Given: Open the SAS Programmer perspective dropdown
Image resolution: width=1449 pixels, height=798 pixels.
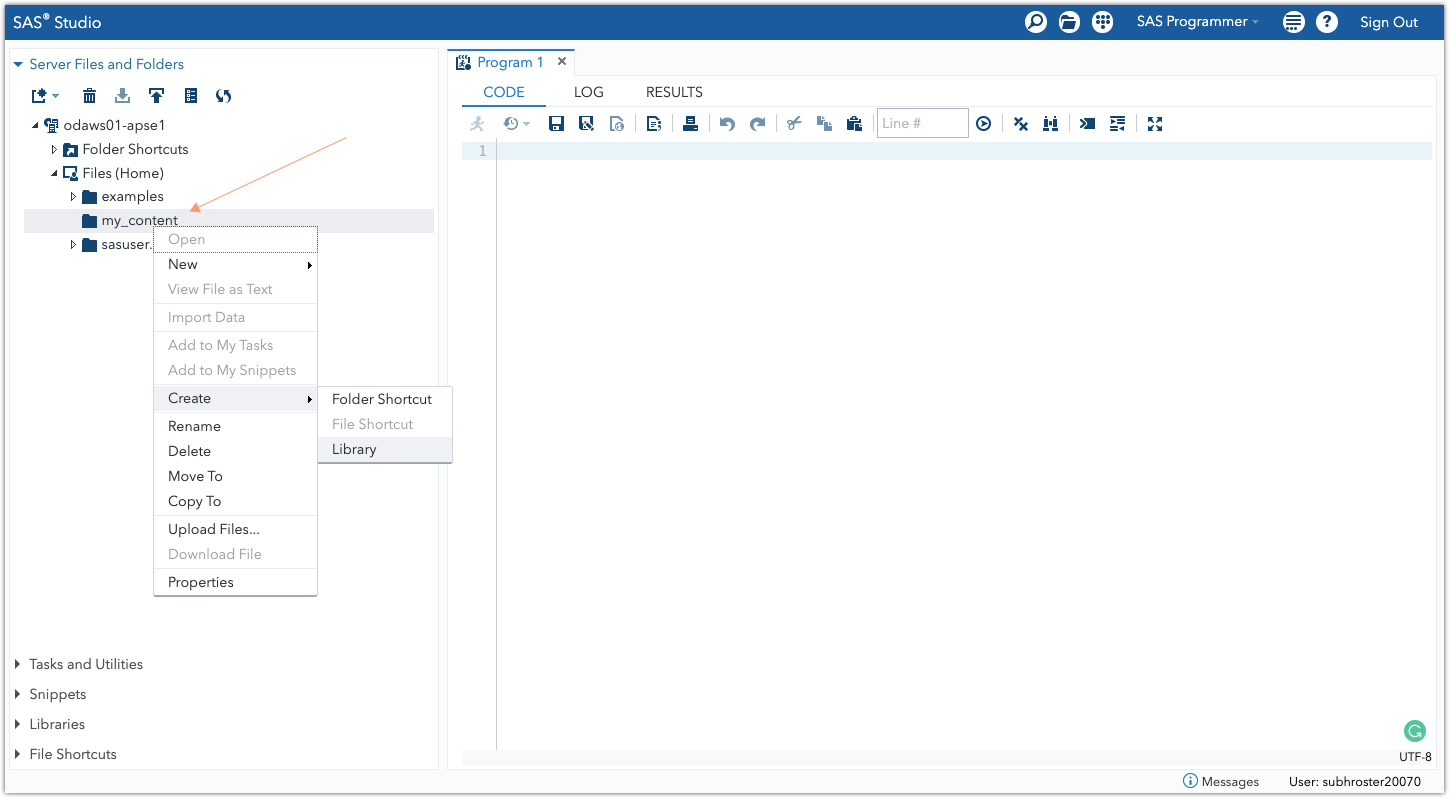Looking at the screenshot, I should pyautogui.click(x=1197, y=22).
